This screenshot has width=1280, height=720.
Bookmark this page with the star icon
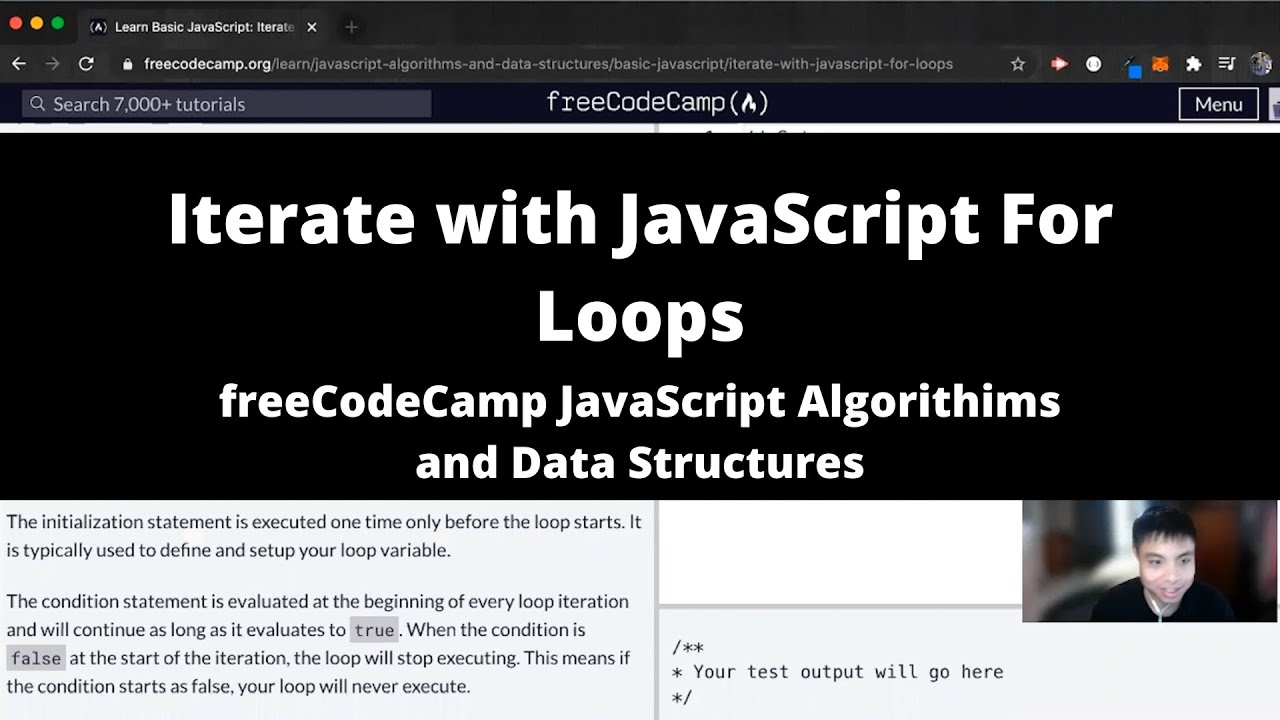[1018, 64]
